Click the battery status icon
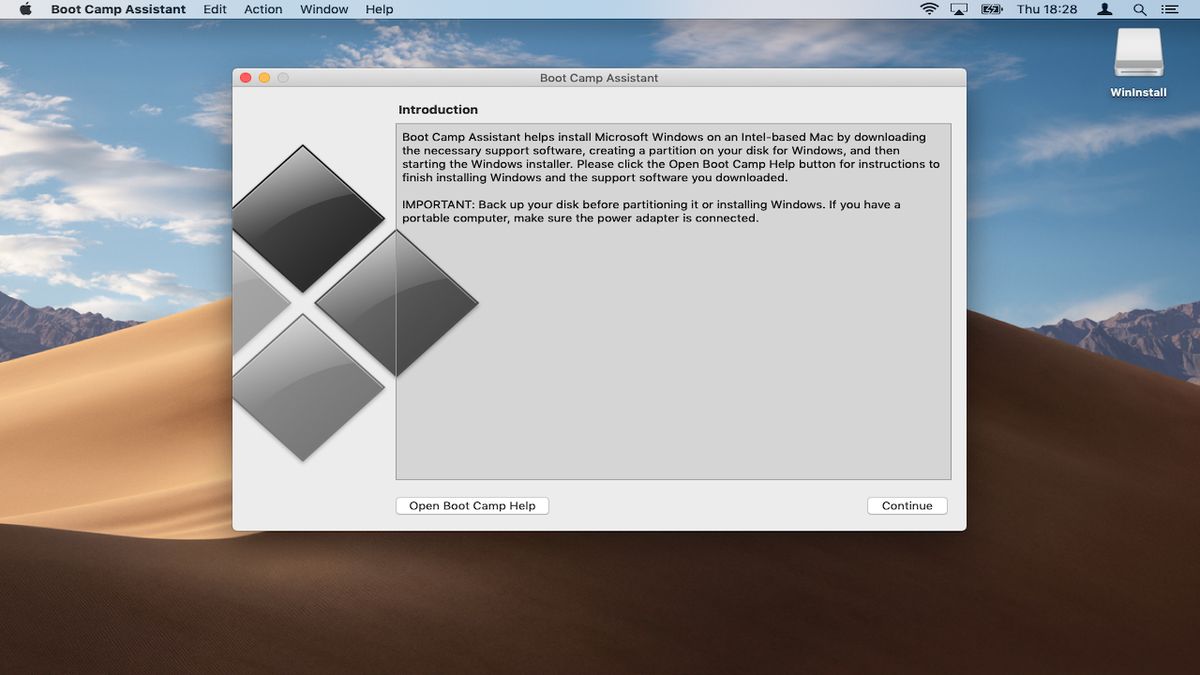 pos(992,9)
